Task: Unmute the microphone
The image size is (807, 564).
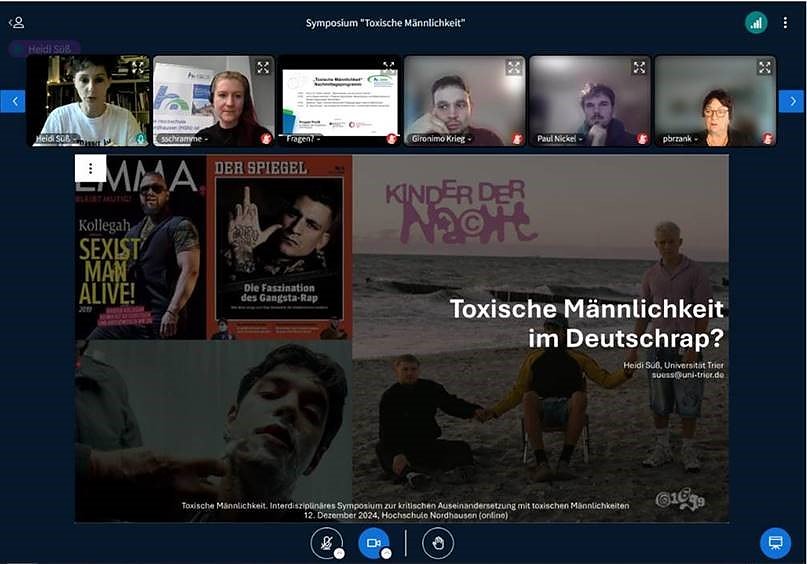Action: tap(325, 542)
